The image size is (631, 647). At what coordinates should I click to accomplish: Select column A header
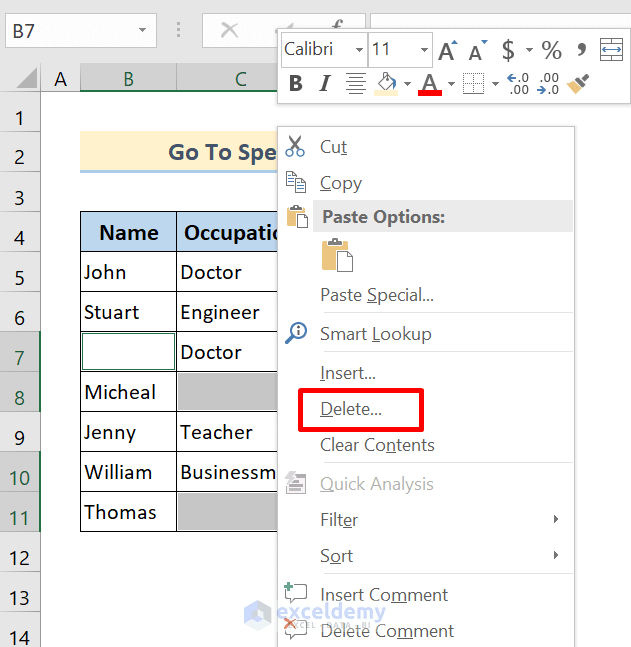(x=61, y=78)
